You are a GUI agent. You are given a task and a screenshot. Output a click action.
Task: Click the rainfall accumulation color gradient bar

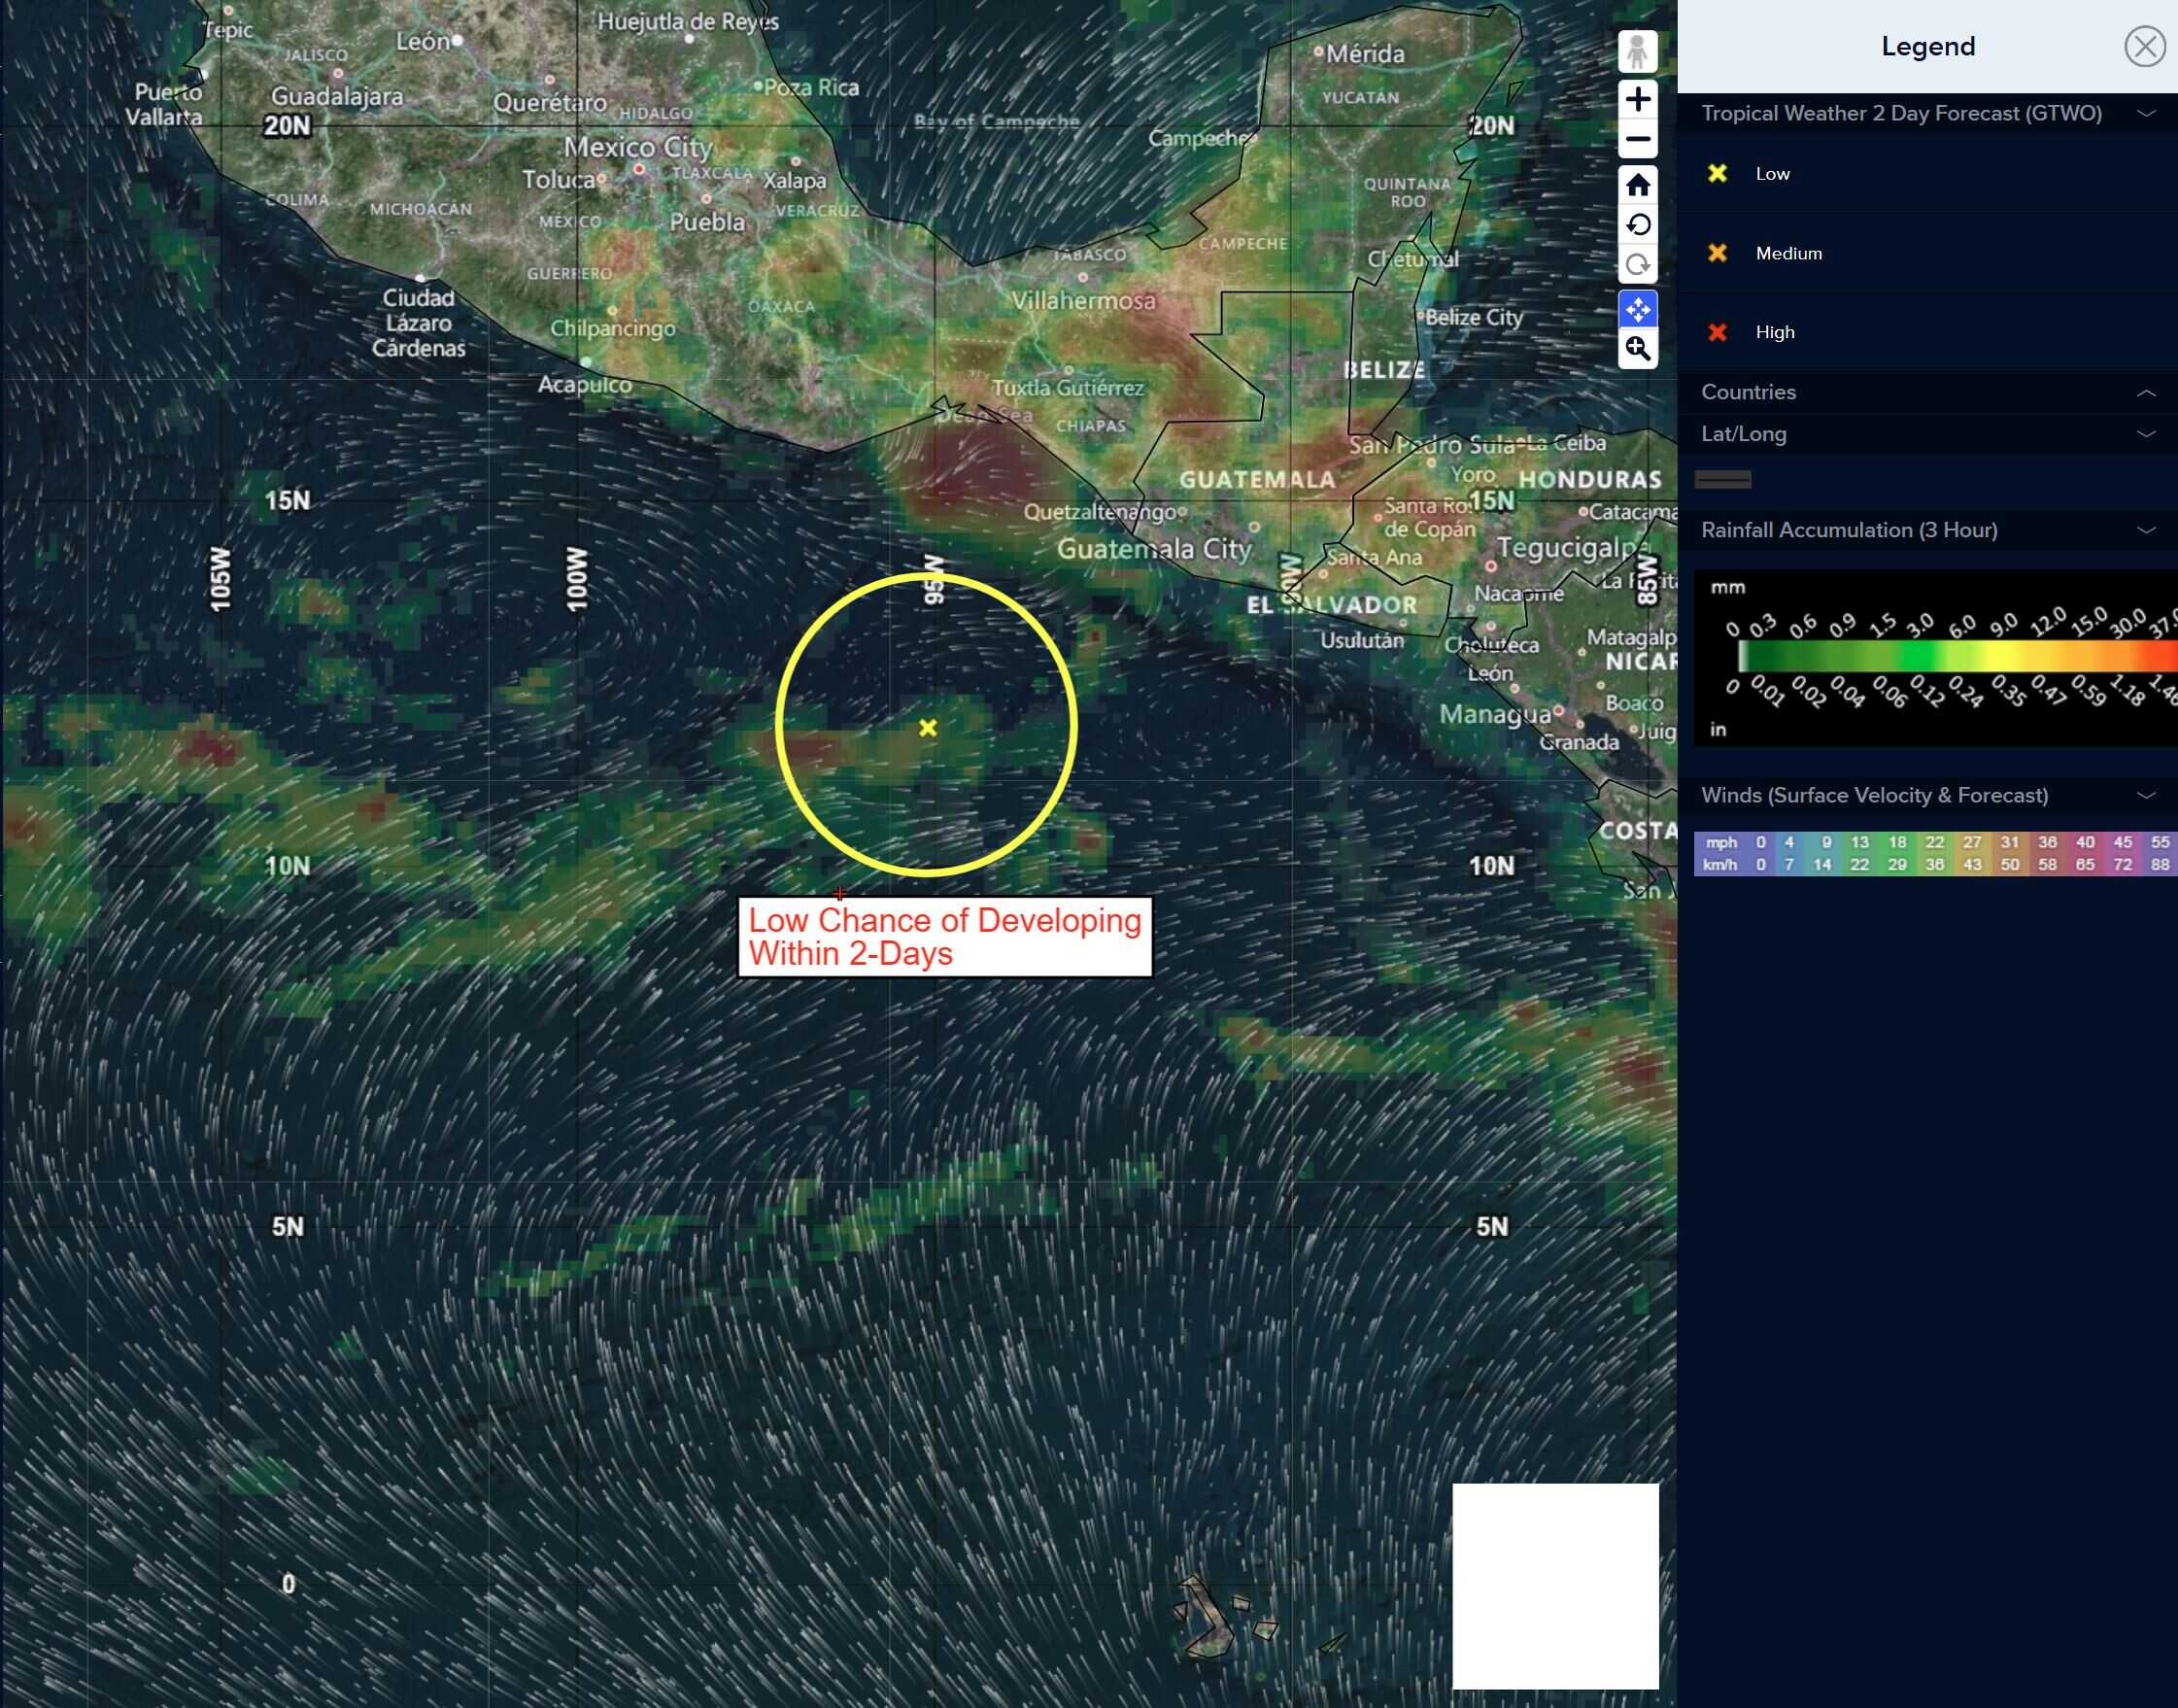[1950, 656]
